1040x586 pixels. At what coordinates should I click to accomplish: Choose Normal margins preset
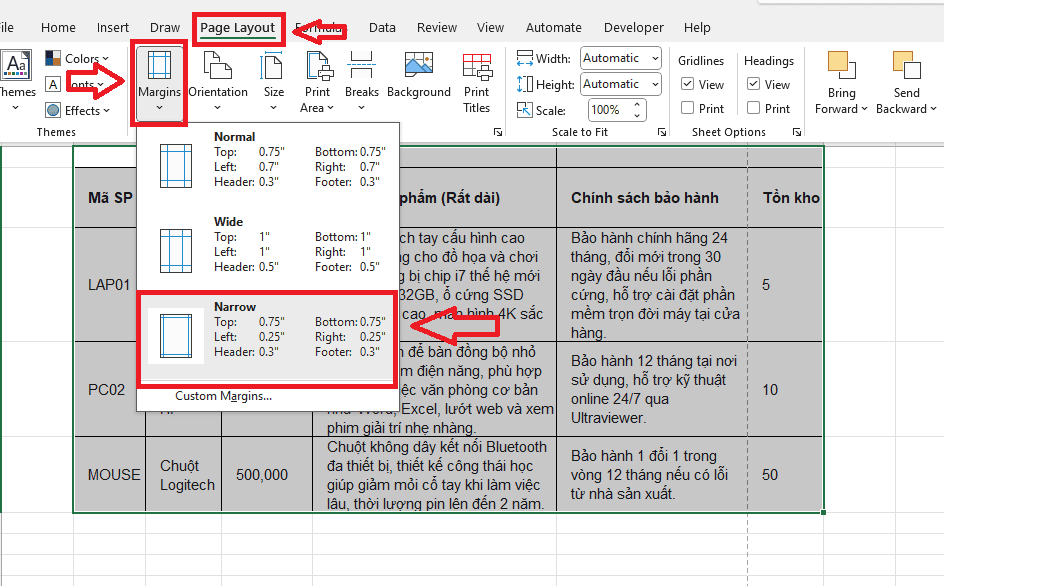pyautogui.click(x=268, y=164)
